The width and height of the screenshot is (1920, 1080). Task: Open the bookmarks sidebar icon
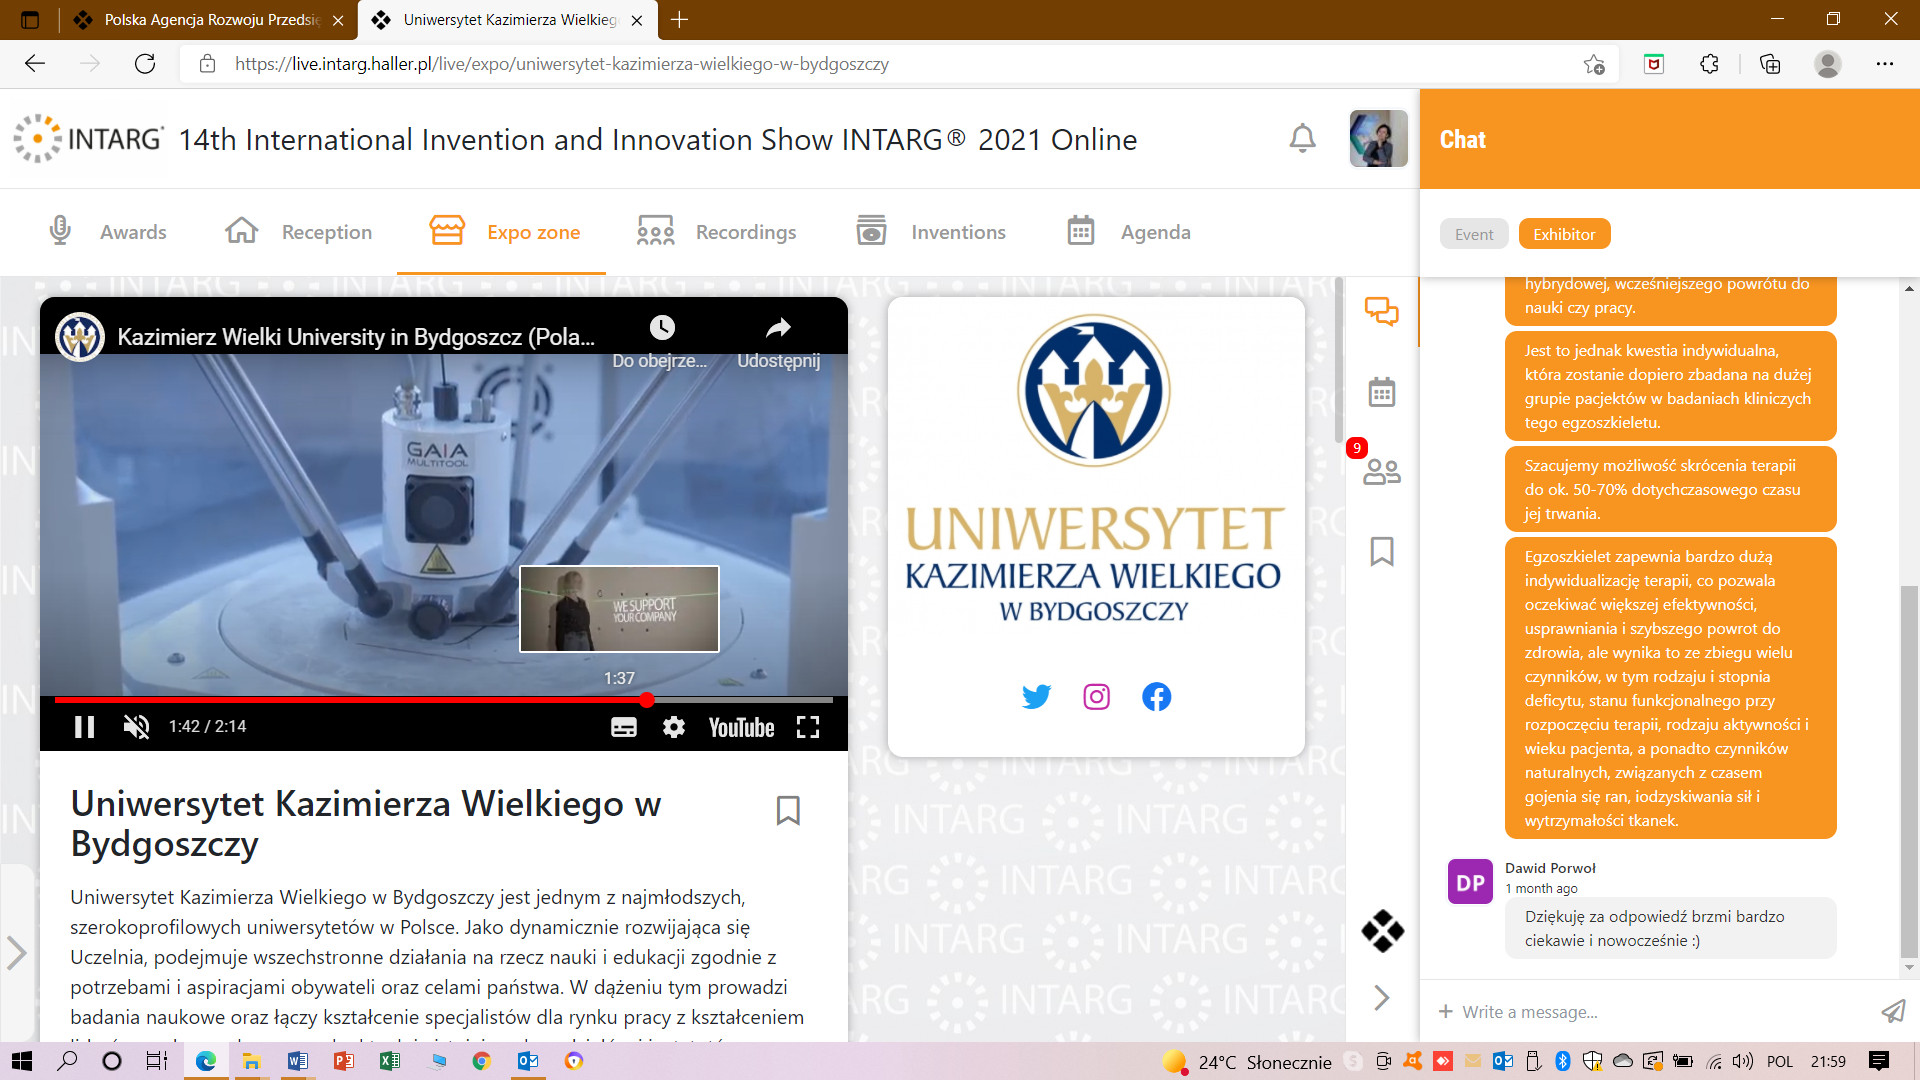pyautogui.click(x=1382, y=551)
